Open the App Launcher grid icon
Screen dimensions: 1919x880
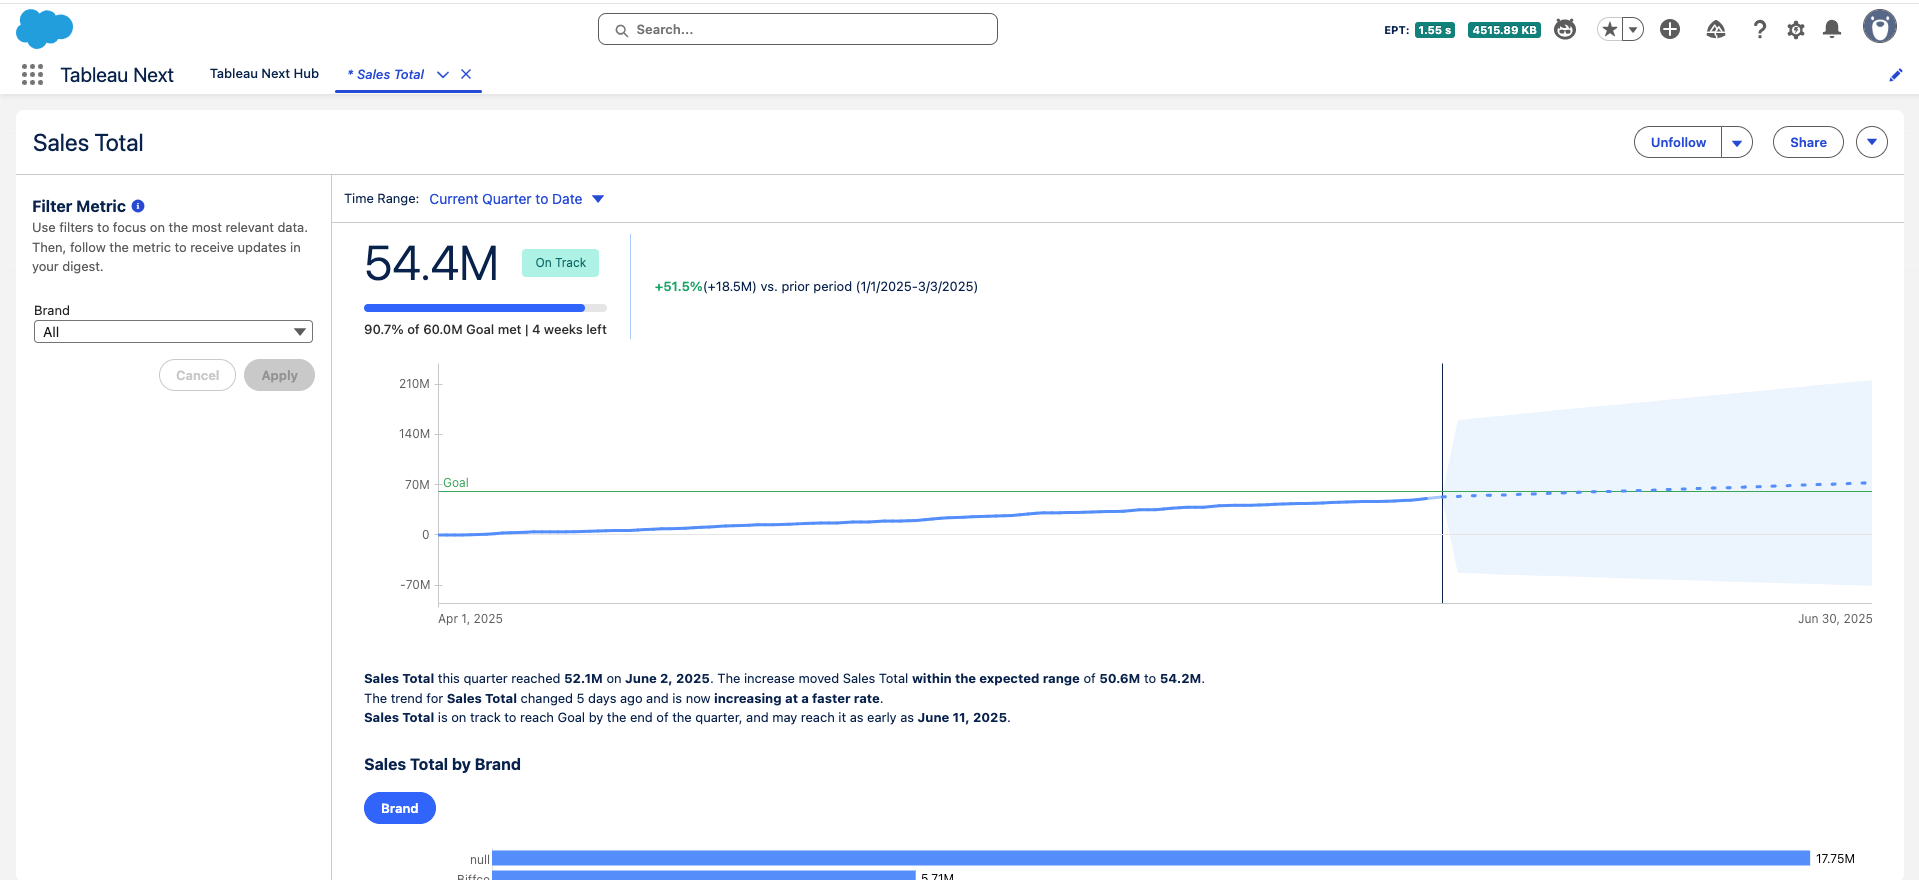(32, 75)
